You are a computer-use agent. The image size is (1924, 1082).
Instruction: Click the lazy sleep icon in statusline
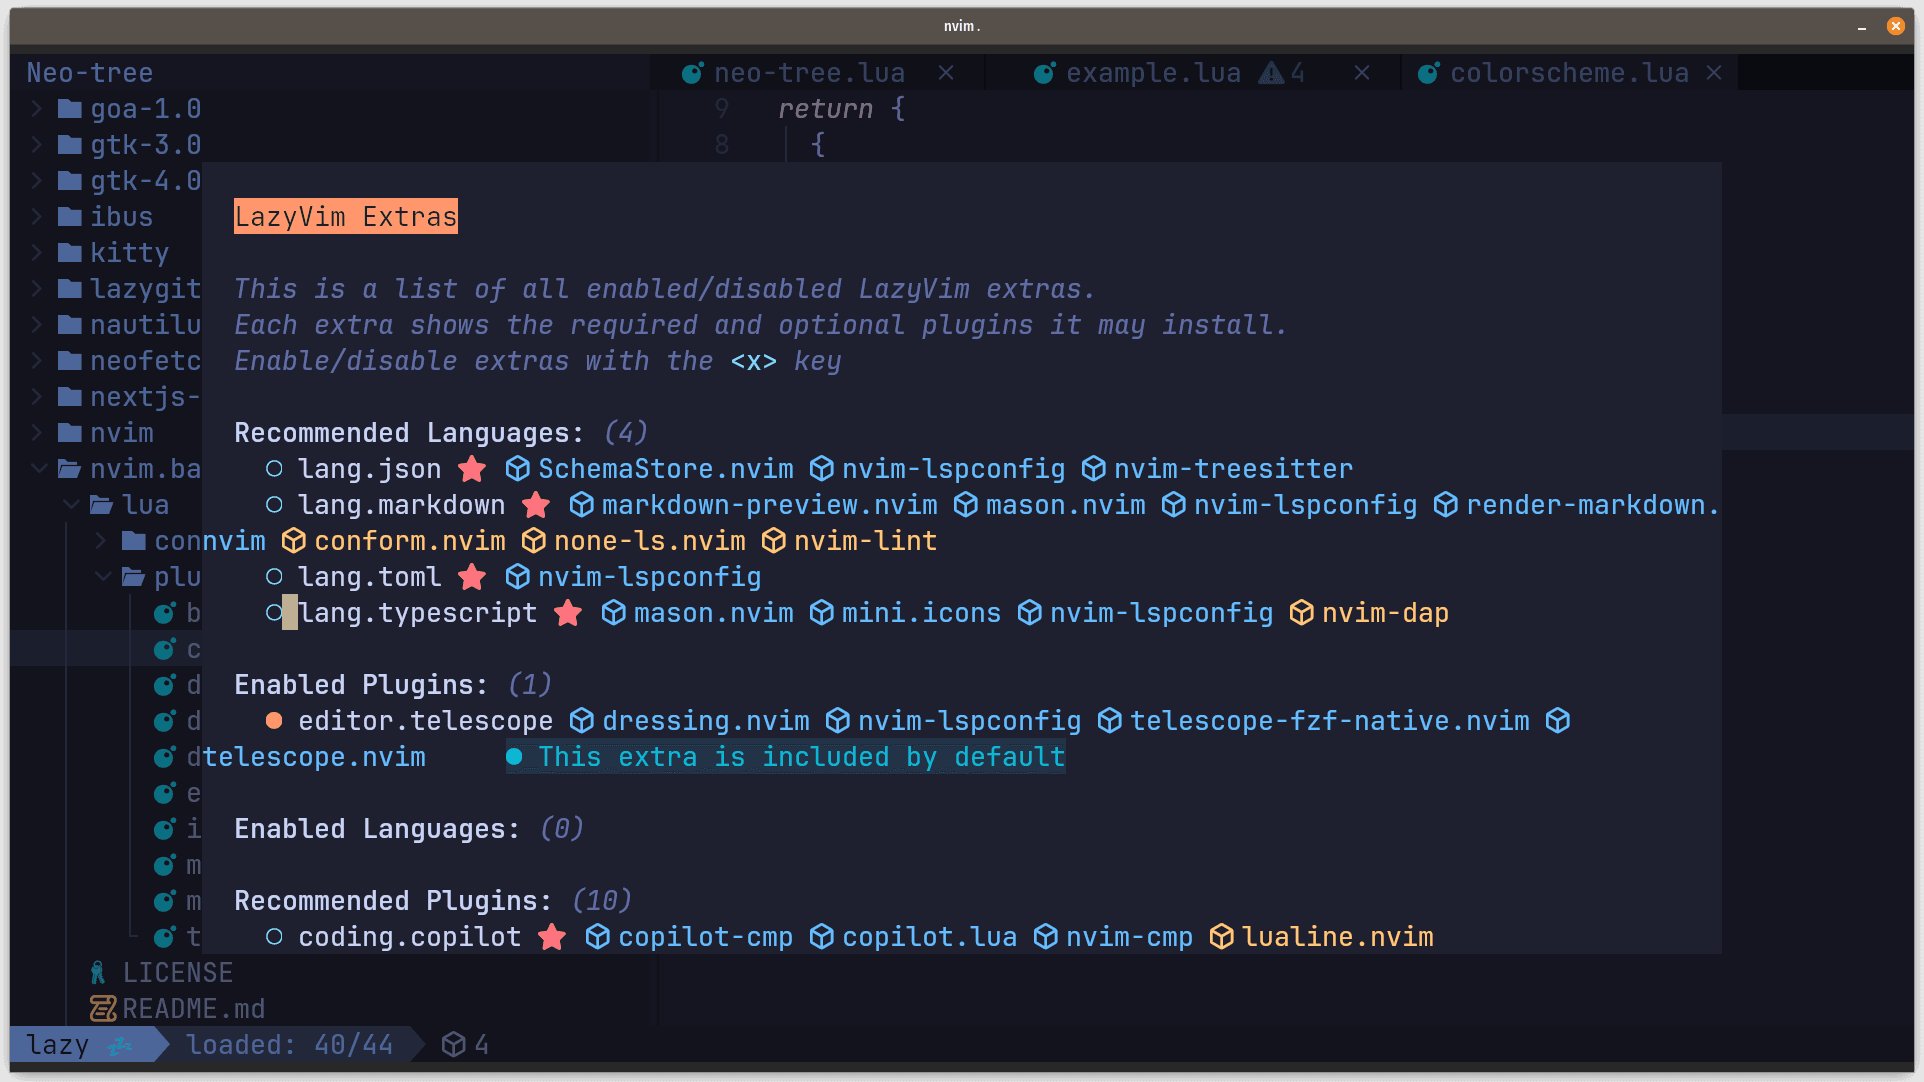click(120, 1045)
